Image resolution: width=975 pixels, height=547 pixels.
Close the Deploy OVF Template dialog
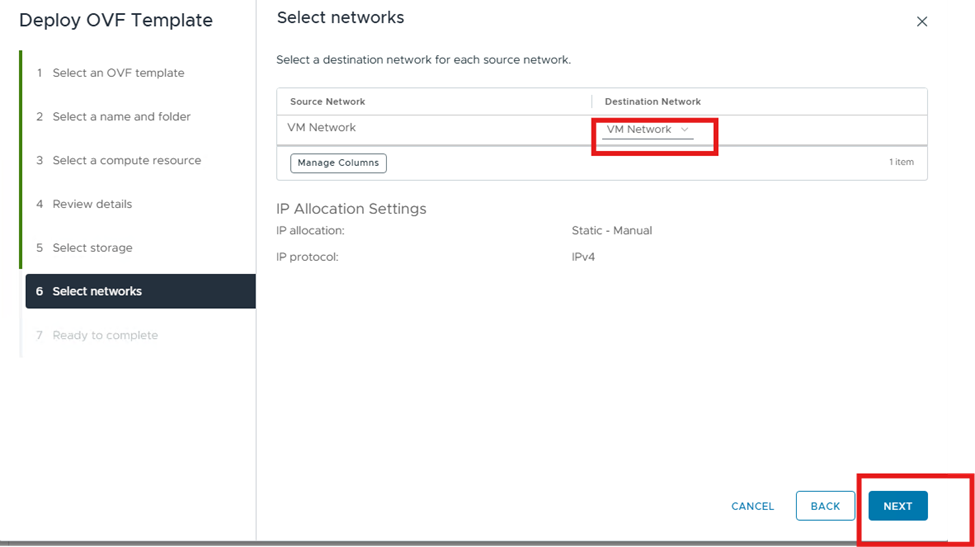(x=922, y=22)
